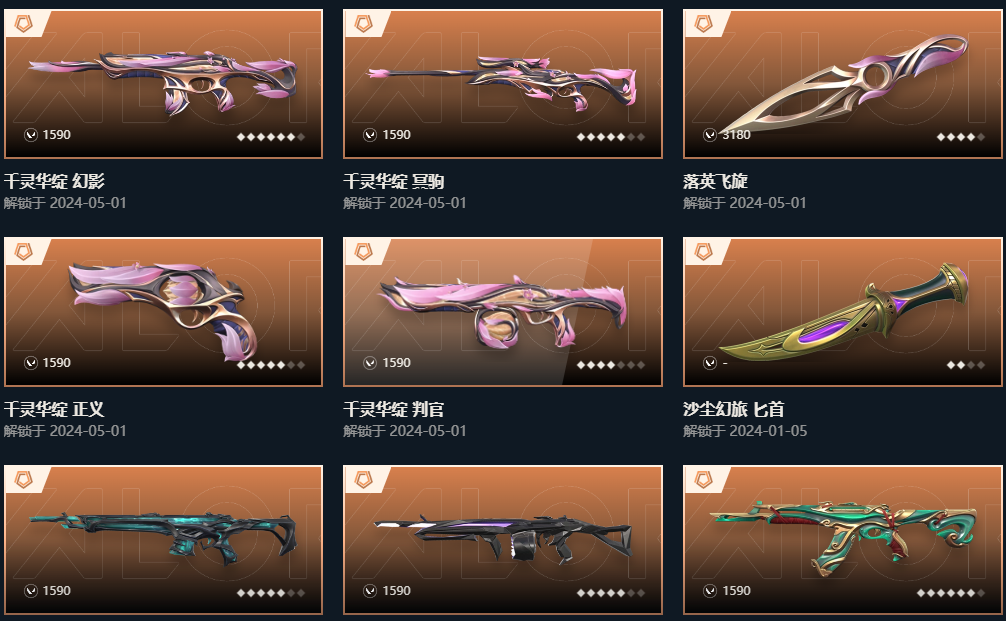Open the 千灵华绽 幻影 rifle thumbnail

164,83
